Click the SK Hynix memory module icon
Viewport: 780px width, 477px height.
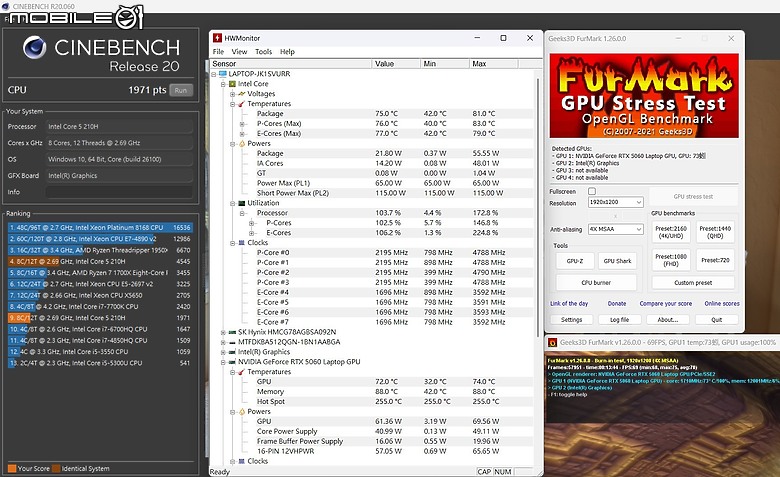(x=232, y=332)
